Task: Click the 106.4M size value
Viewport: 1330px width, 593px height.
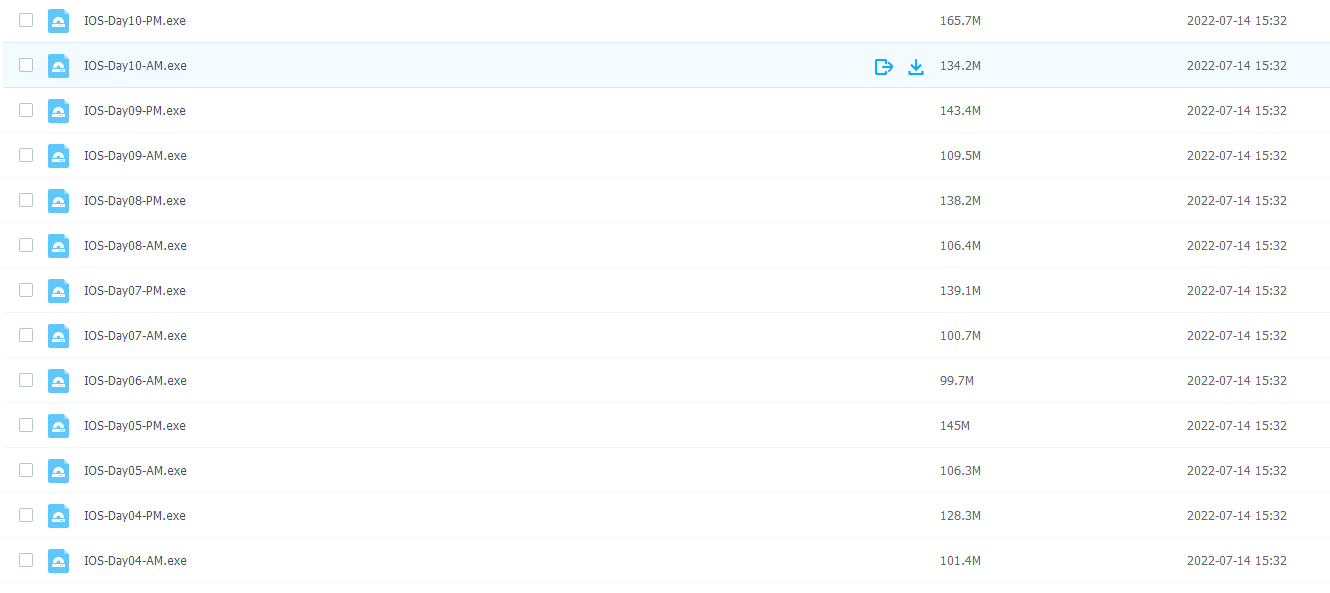Action: [x=960, y=245]
